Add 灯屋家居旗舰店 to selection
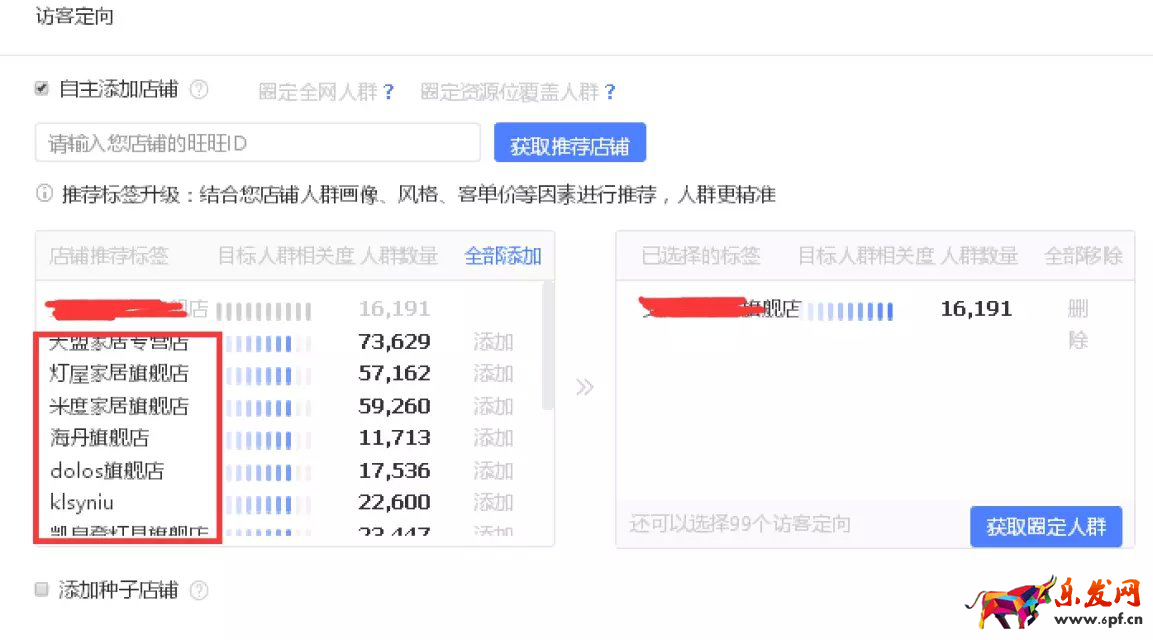Image resolution: width=1153 pixels, height=640 pixels. 493,374
